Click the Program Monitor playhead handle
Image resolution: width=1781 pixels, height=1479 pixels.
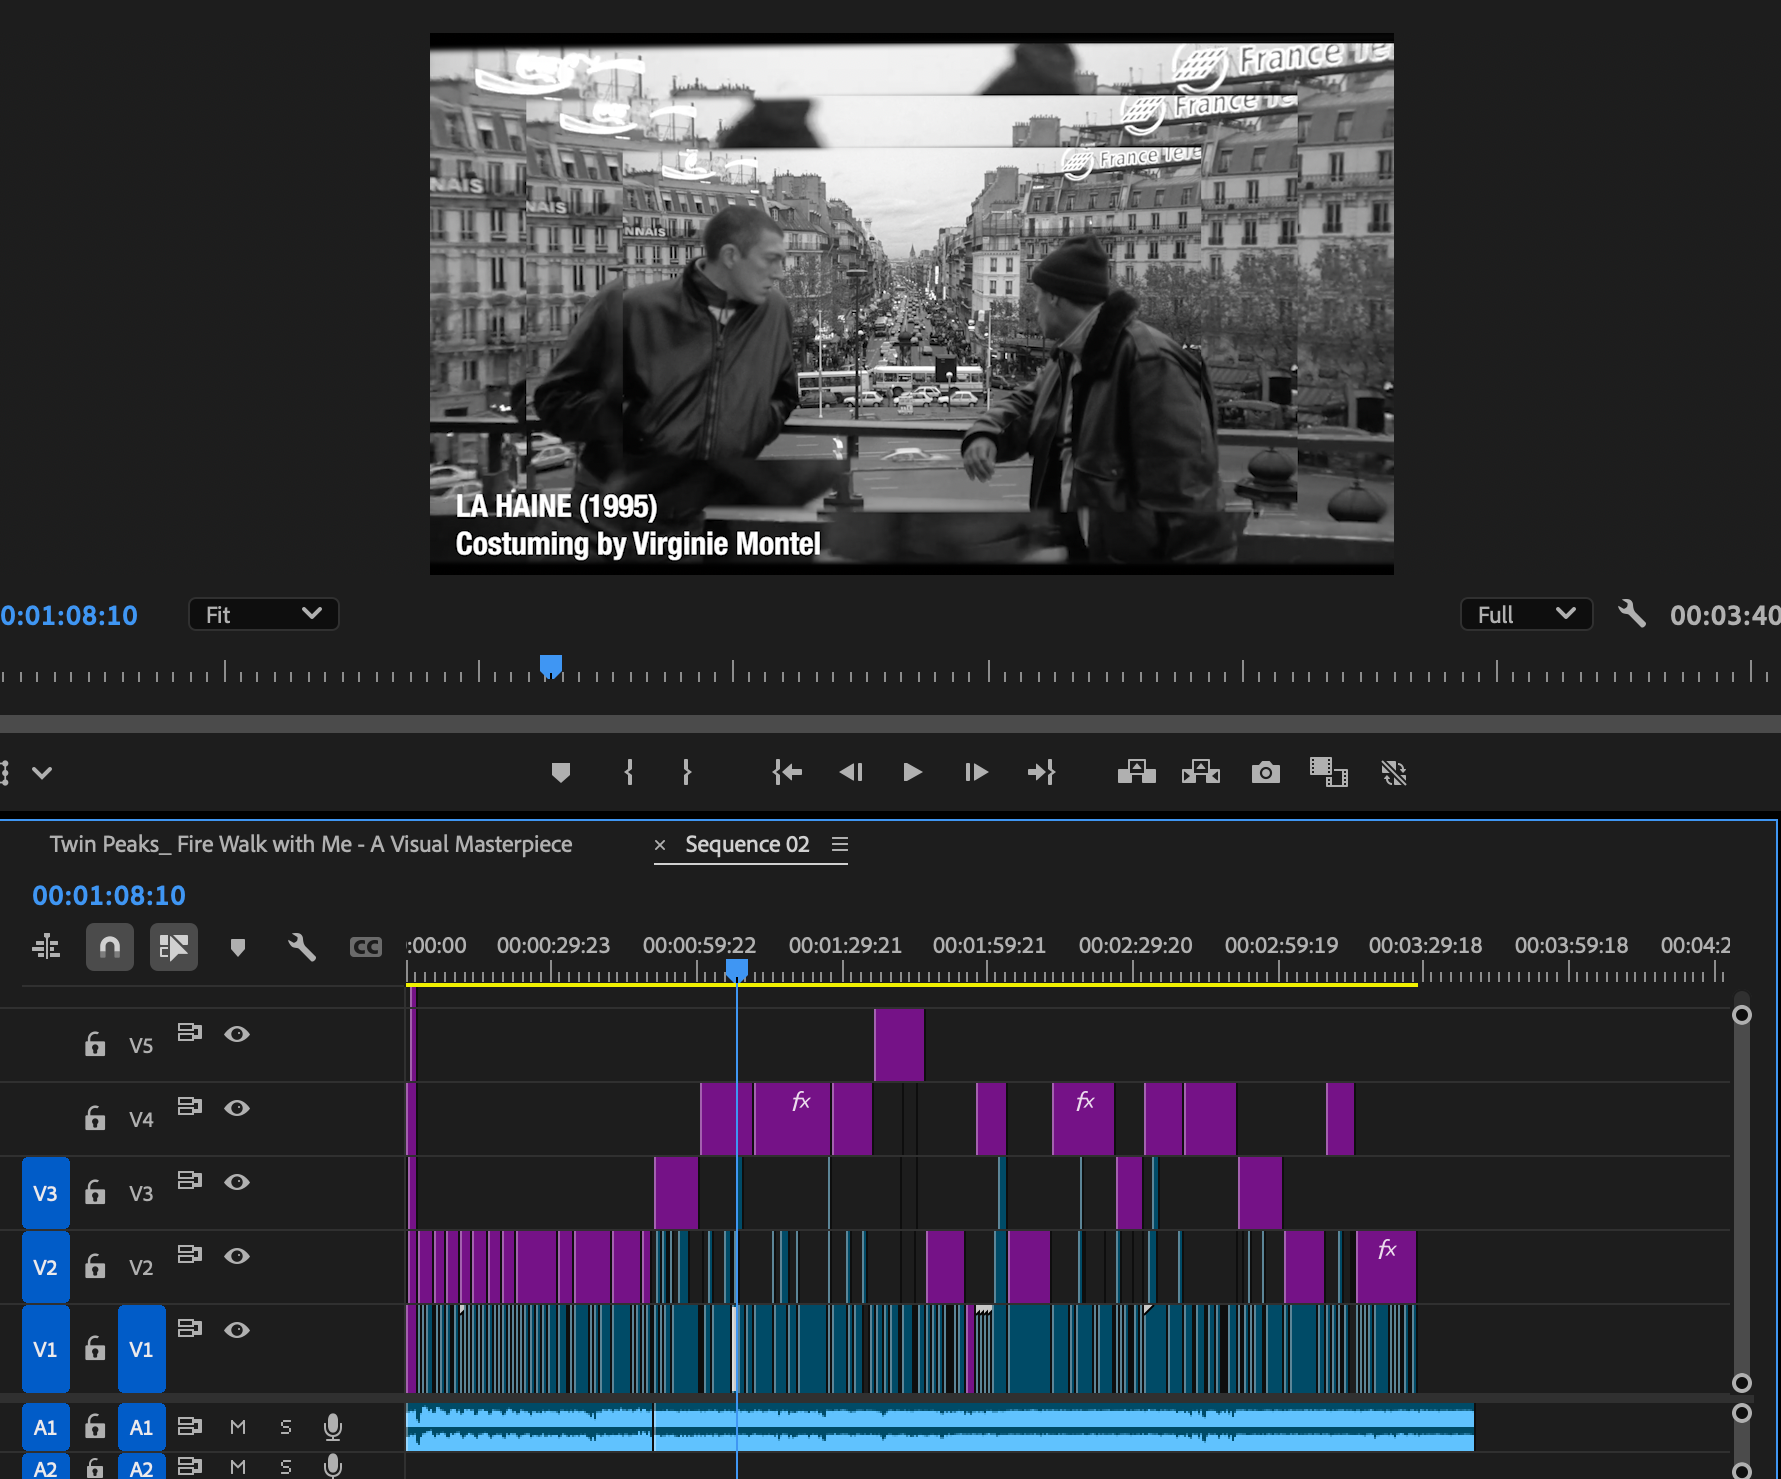click(x=551, y=666)
